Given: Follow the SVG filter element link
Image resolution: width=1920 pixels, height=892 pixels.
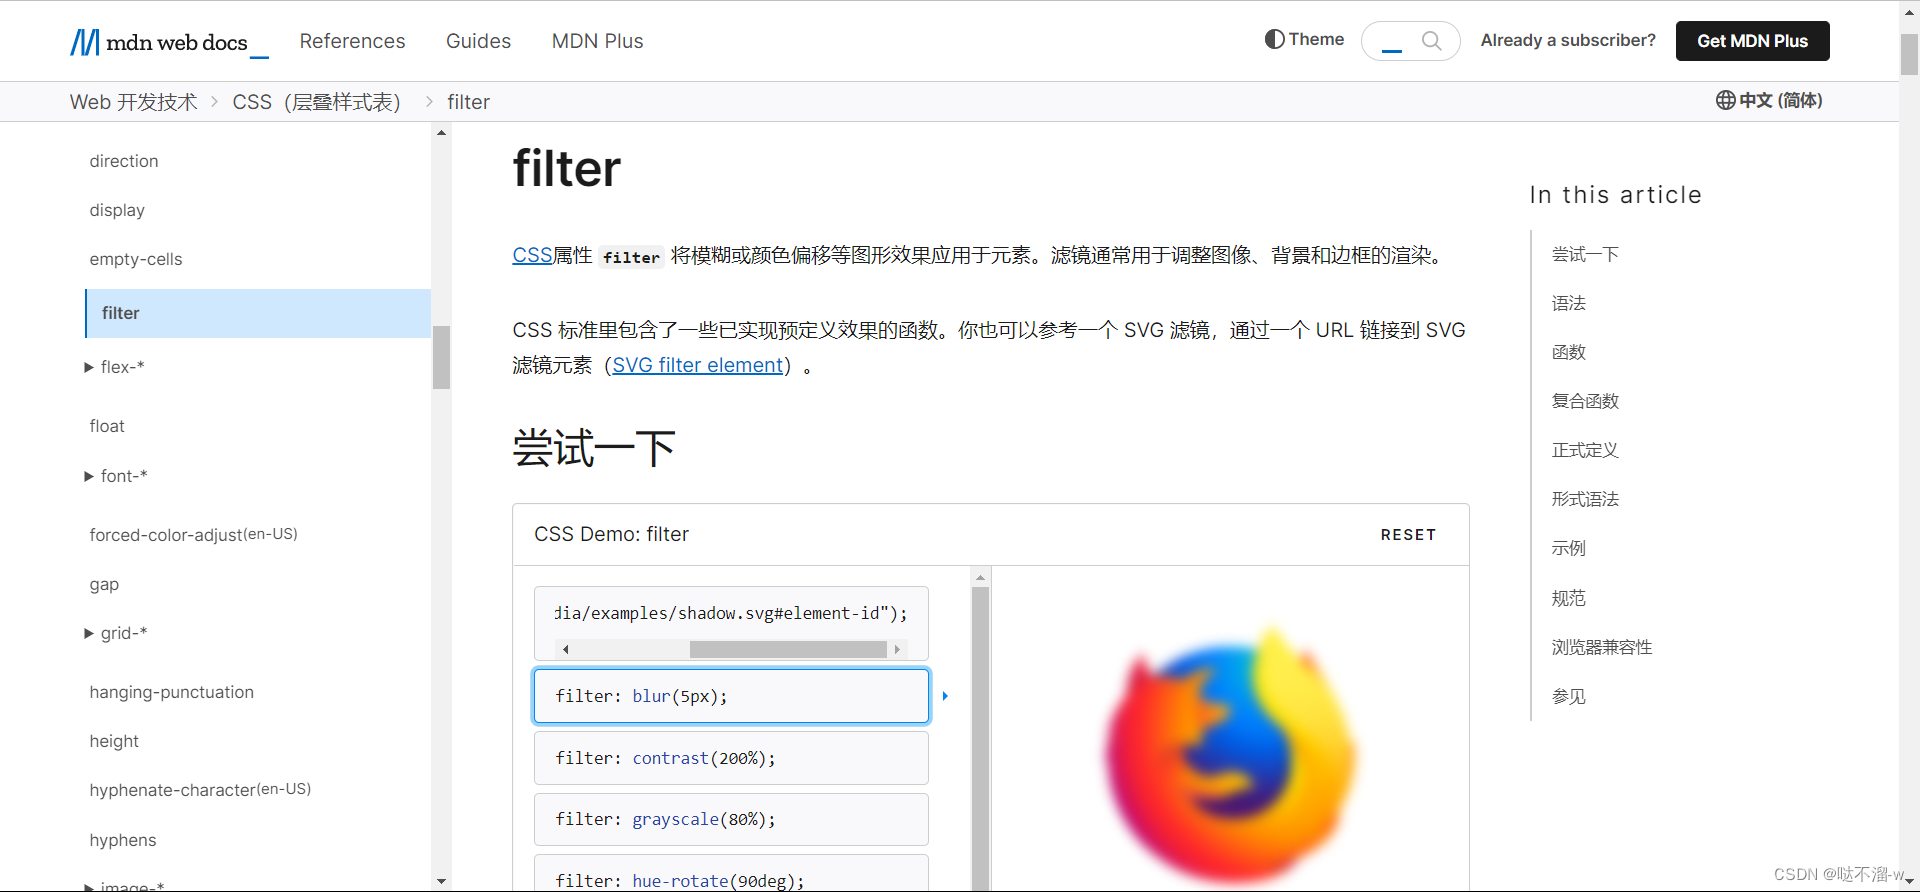Looking at the screenshot, I should pyautogui.click(x=697, y=365).
